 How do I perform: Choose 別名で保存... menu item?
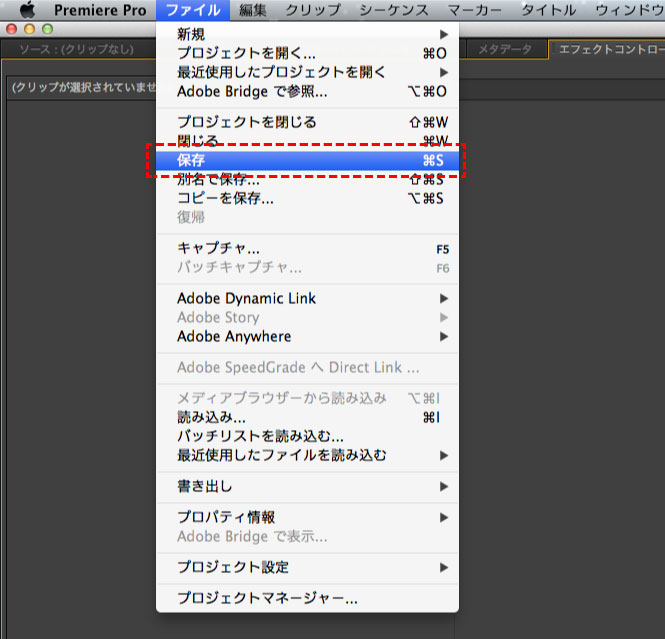[x=307, y=179]
